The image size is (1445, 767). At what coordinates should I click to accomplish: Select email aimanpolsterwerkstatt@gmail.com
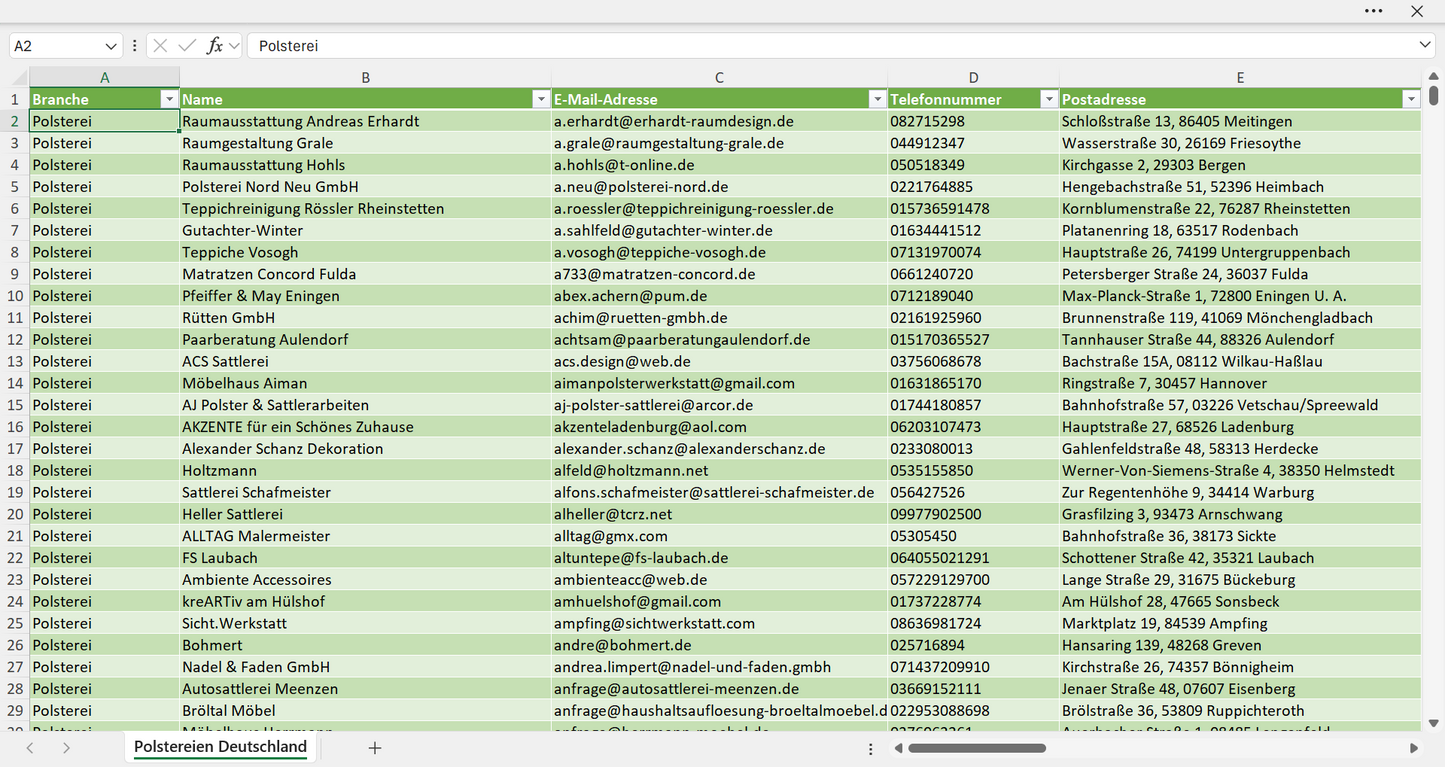[x=720, y=383]
